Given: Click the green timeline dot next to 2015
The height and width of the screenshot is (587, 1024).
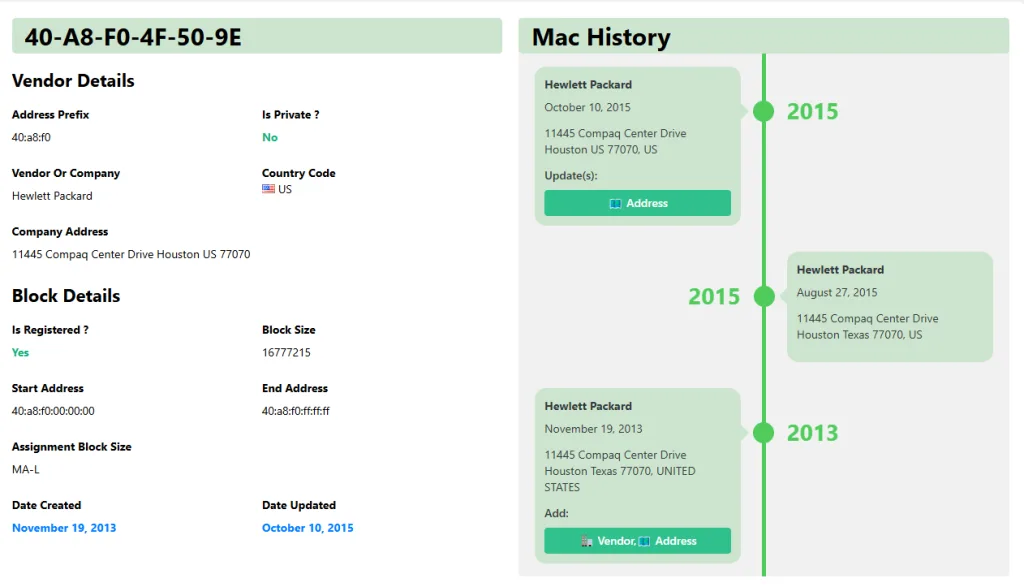Looking at the screenshot, I should [763, 111].
